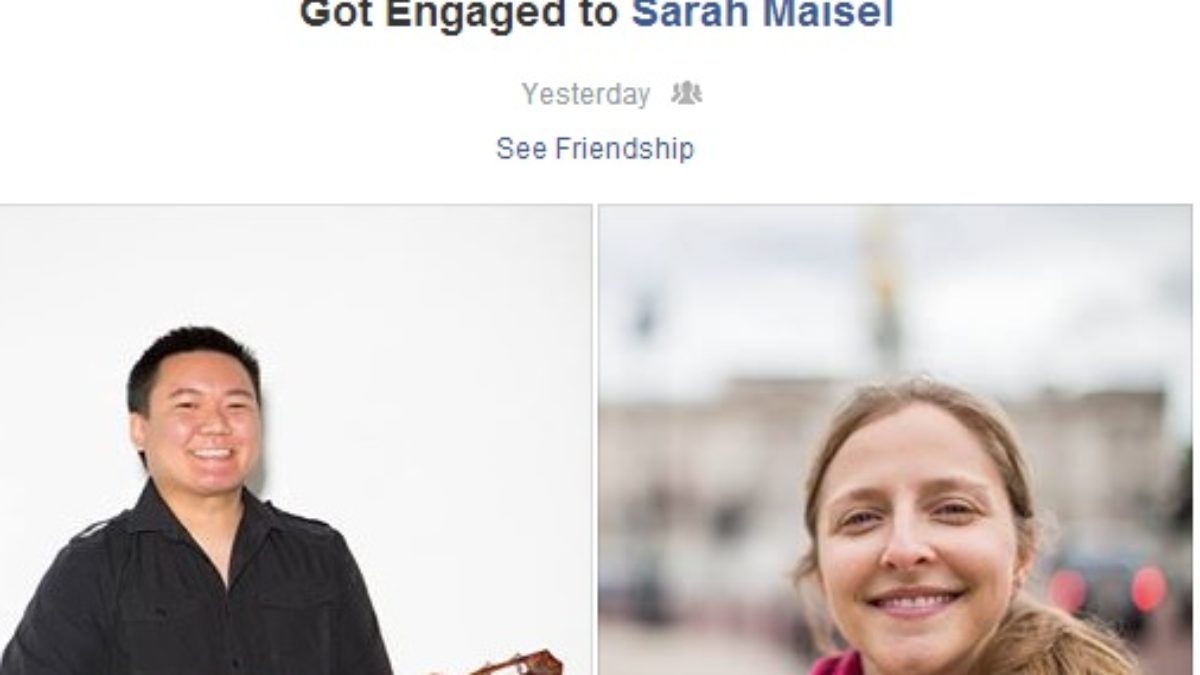Open Sarah Maisel's profile link
The image size is (1200, 675).
(762, 15)
